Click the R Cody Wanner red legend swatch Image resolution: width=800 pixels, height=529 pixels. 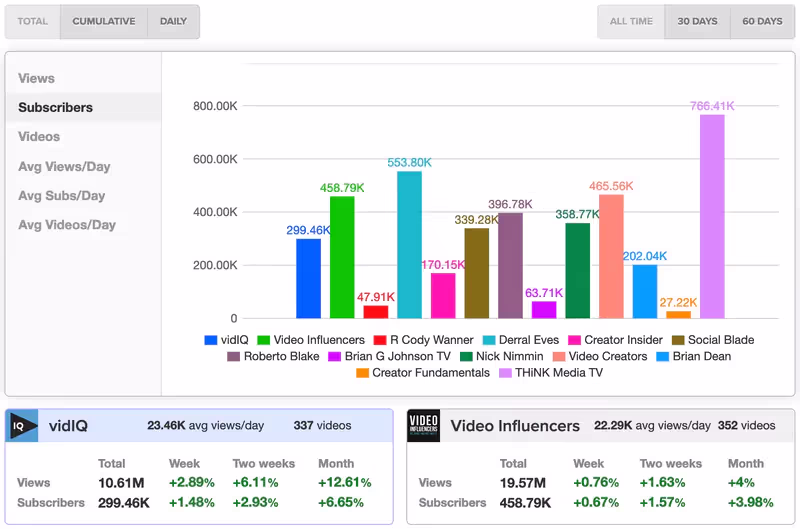pyautogui.click(x=380, y=340)
